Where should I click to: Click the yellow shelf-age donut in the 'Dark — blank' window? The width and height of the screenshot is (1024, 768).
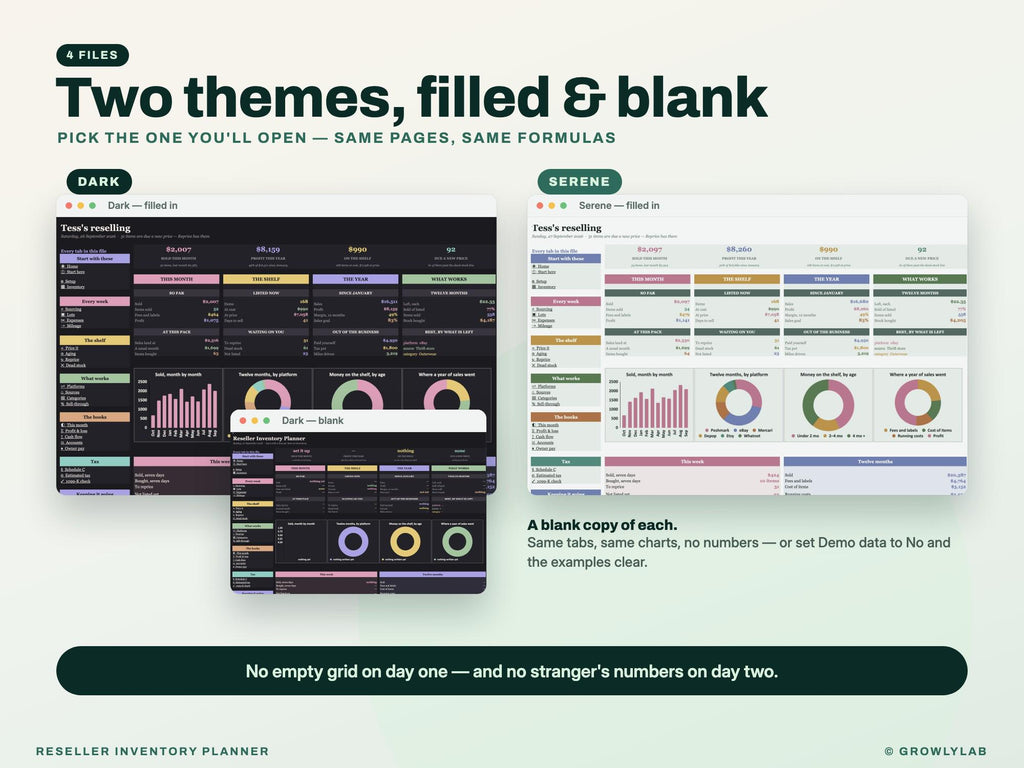point(405,541)
